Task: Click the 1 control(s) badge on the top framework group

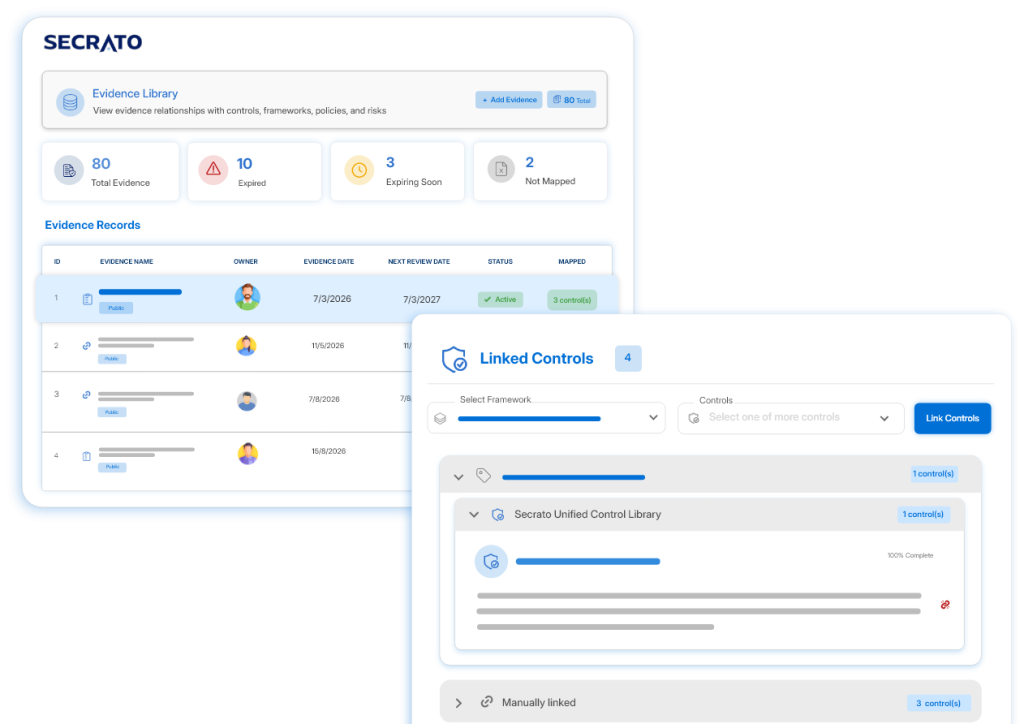Action: coord(933,474)
